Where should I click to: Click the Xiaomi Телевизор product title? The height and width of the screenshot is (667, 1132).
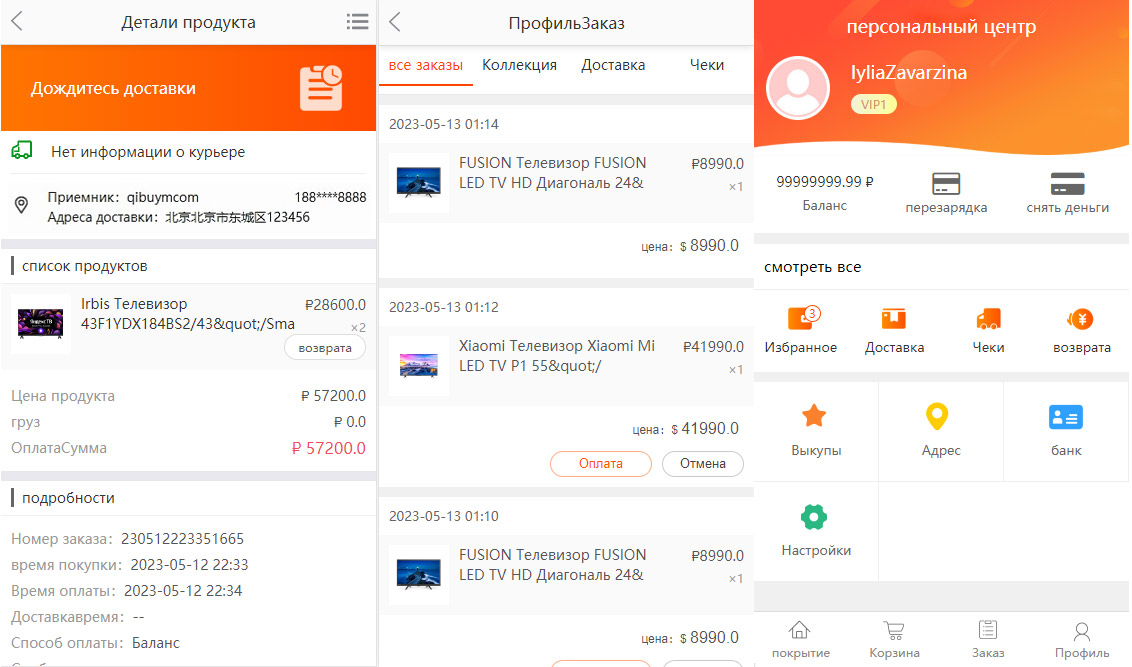click(557, 356)
